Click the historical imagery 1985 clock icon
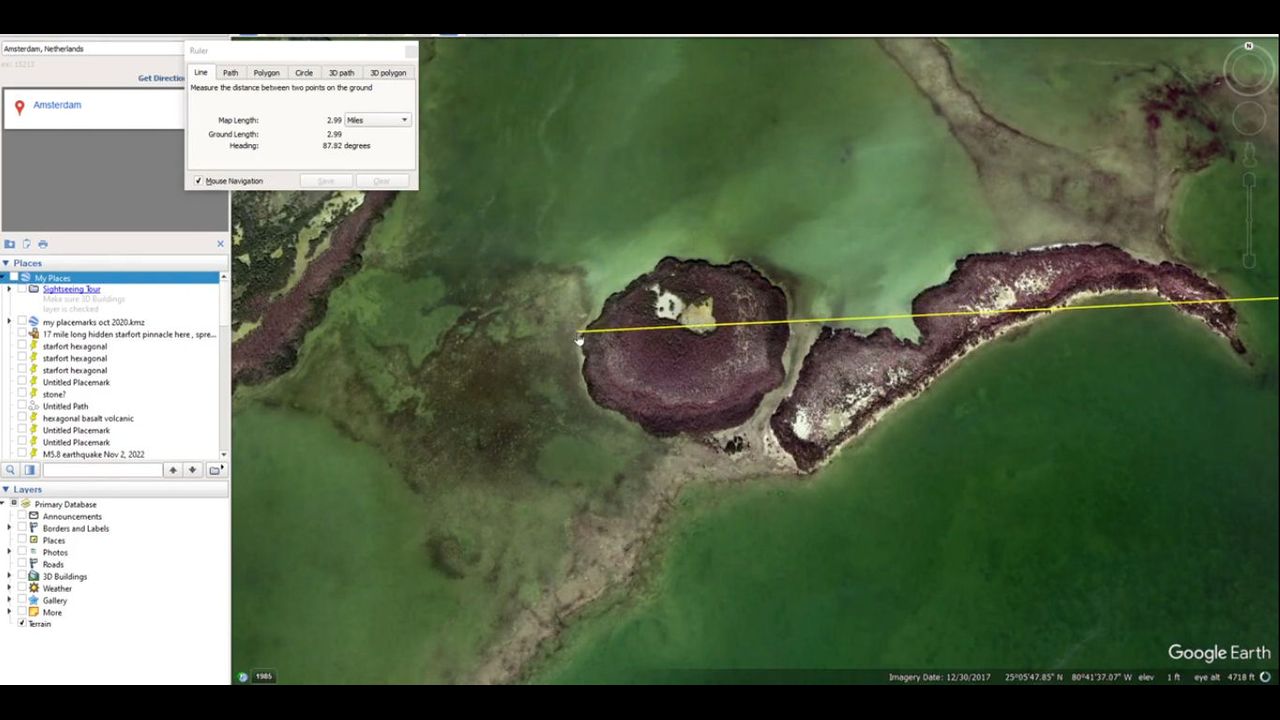The height and width of the screenshot is (720, 1280). (x=243, y=677)
